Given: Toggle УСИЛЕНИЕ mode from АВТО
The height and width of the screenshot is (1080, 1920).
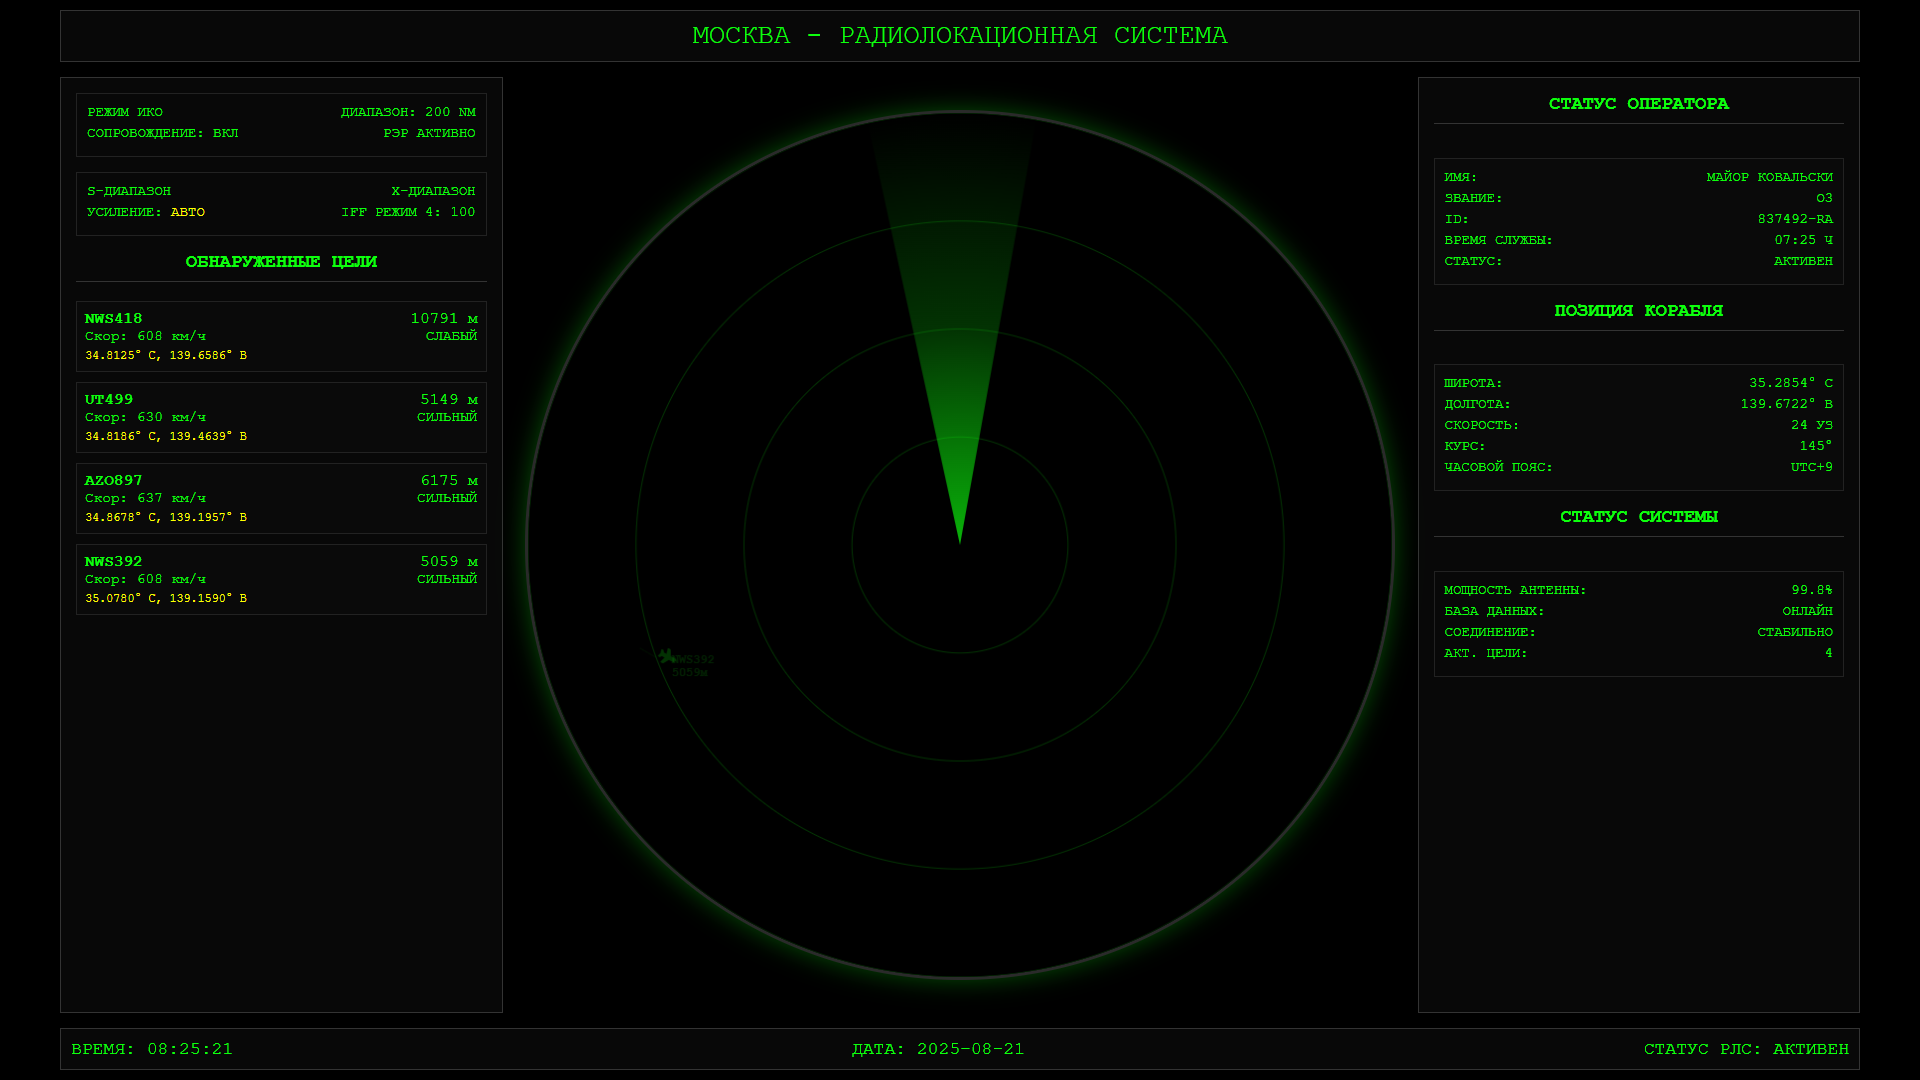Looking at the screenshot, I should [145, 212].
